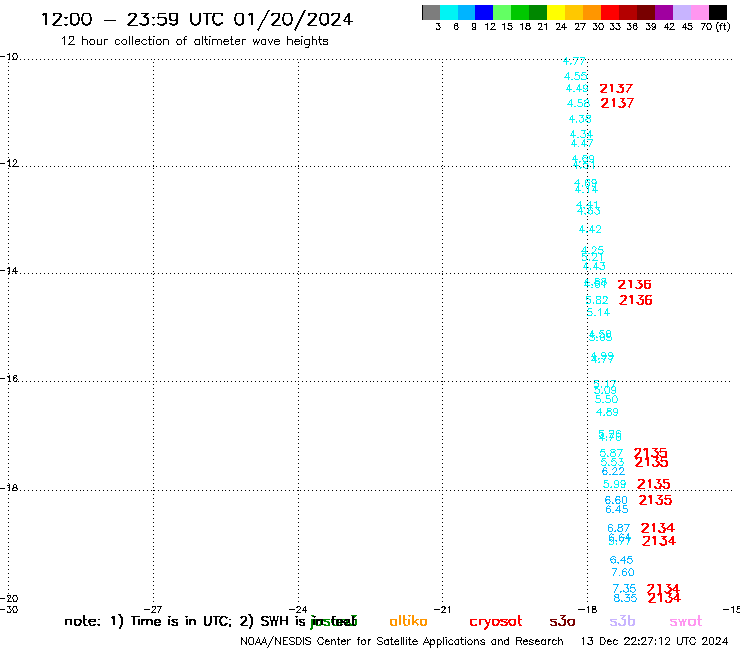The image size is (740, 650).
Task: Click the wave height value 7.60
Action: pyautogui.click(x=623, y=573)
